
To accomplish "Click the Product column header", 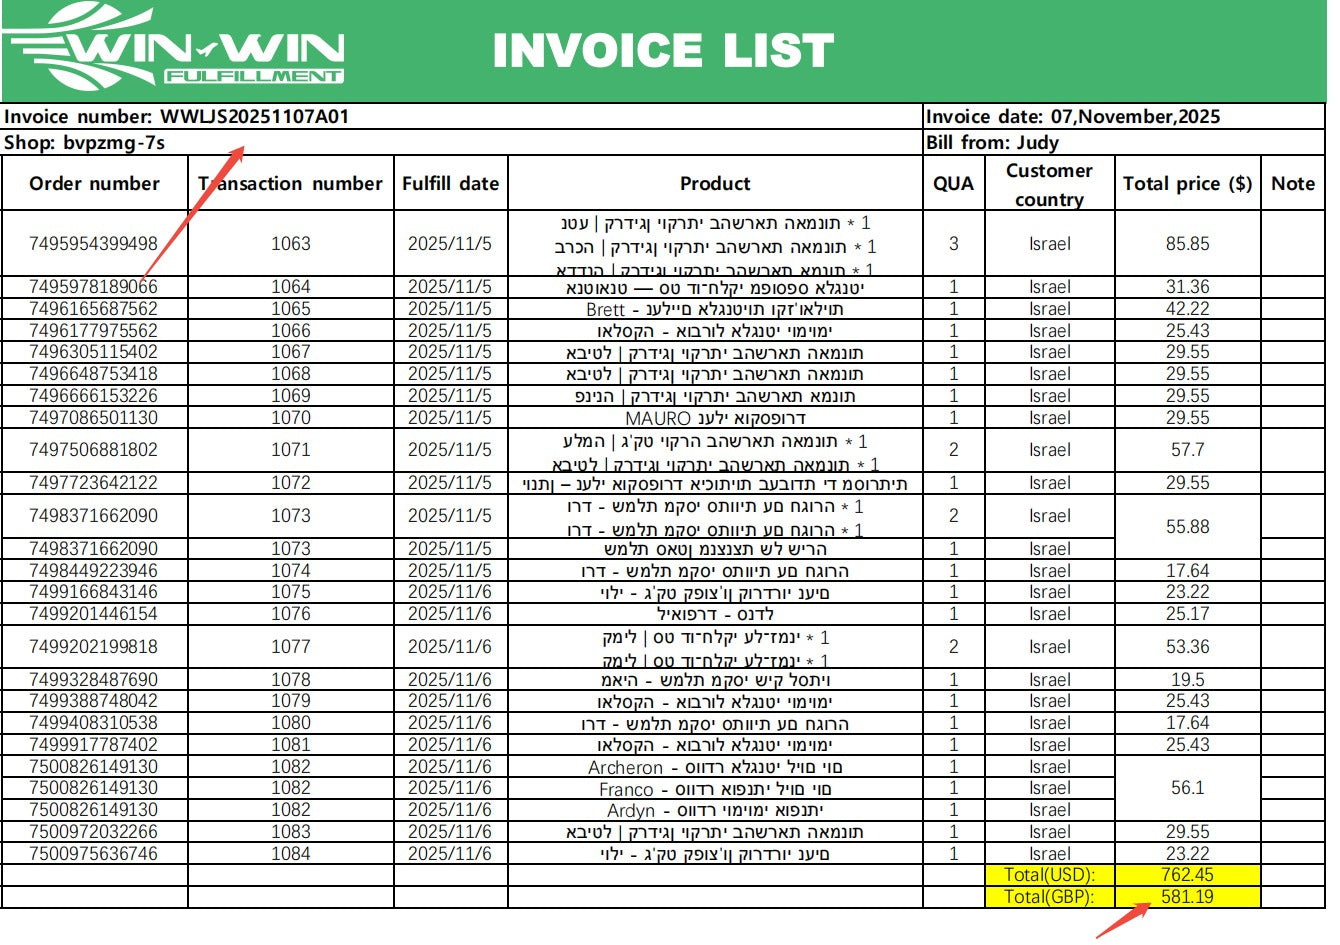I will [714, 183].
